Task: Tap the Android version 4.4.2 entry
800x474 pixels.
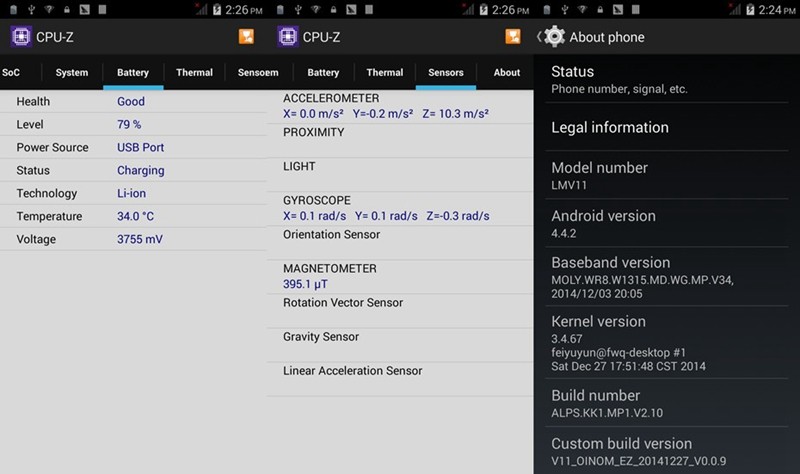Action: (666, 224)
